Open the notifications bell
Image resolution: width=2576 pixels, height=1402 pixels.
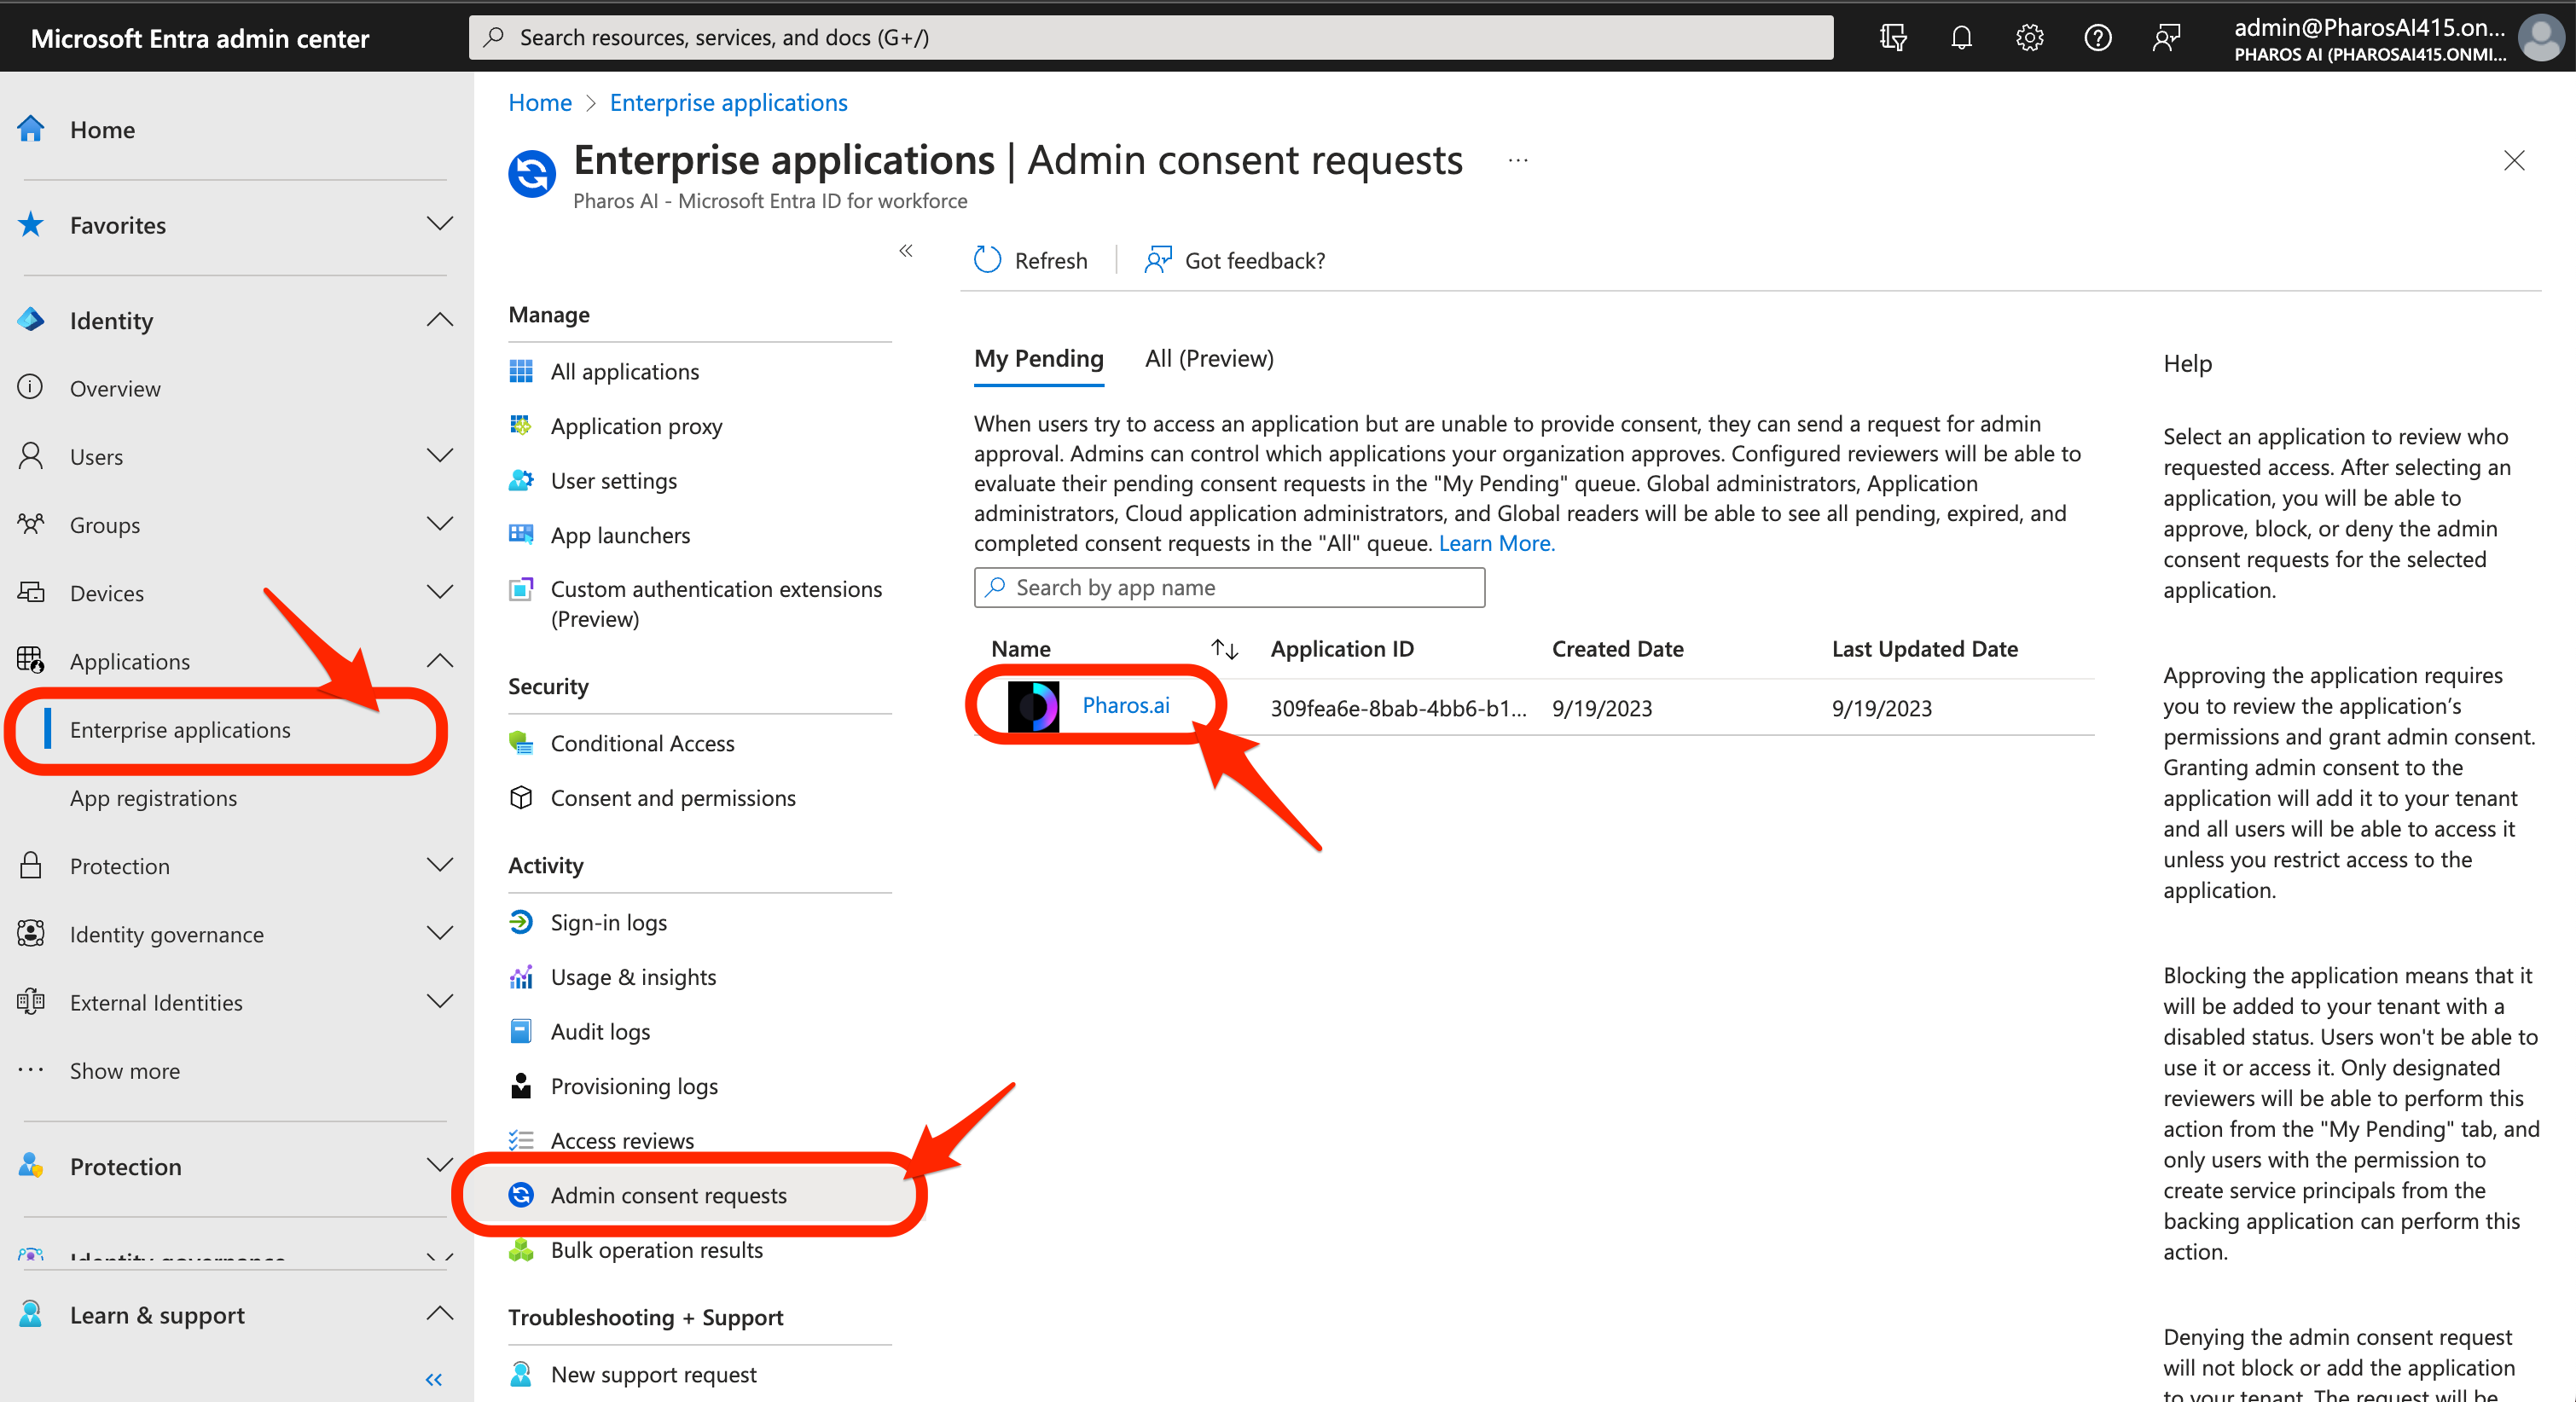[1961, 38]
